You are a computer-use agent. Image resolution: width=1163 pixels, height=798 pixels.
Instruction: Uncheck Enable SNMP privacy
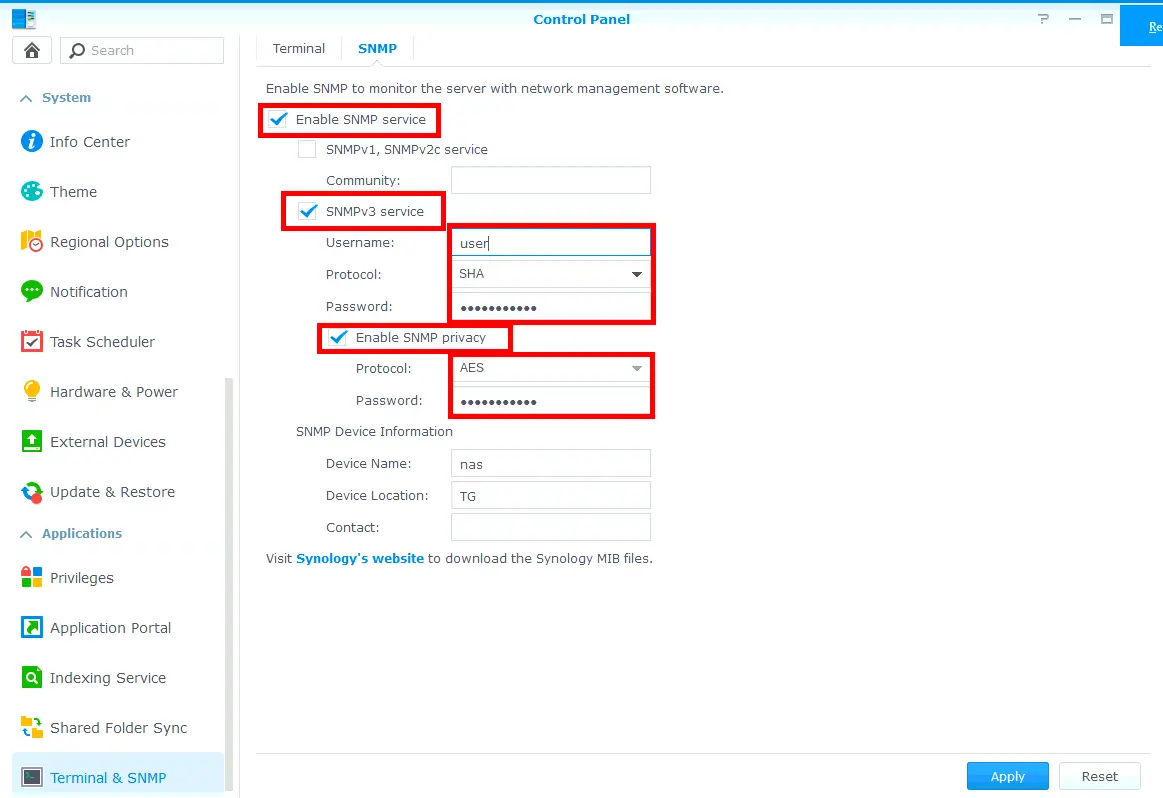coord(337,338)
